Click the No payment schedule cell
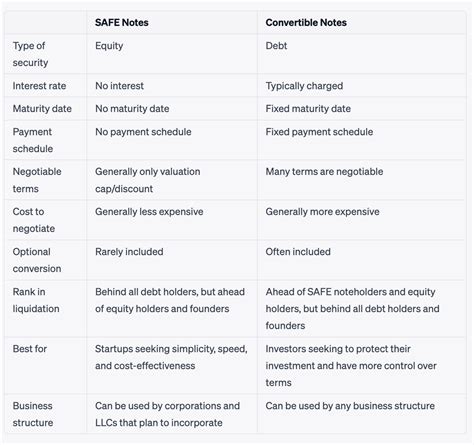Screen dimensions: 474x445 click(x=143, y=132)
